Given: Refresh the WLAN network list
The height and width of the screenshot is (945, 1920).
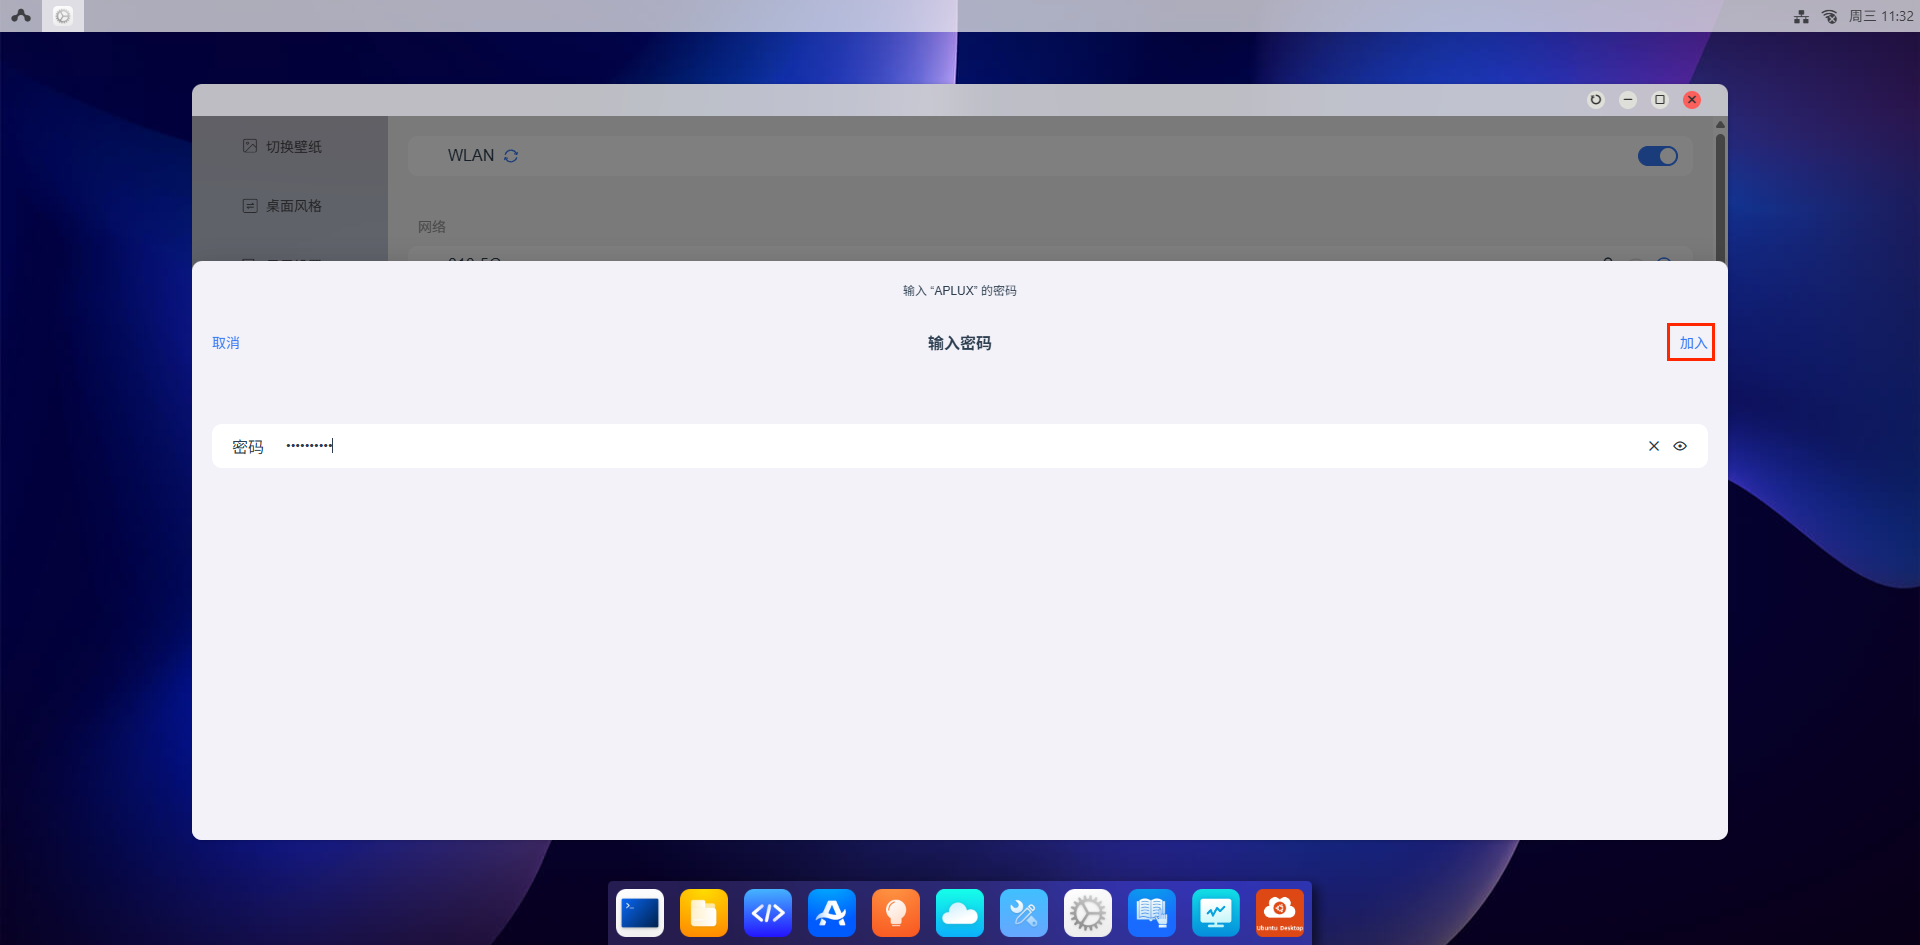Looking at the screenshot, I should click(511, 156).
